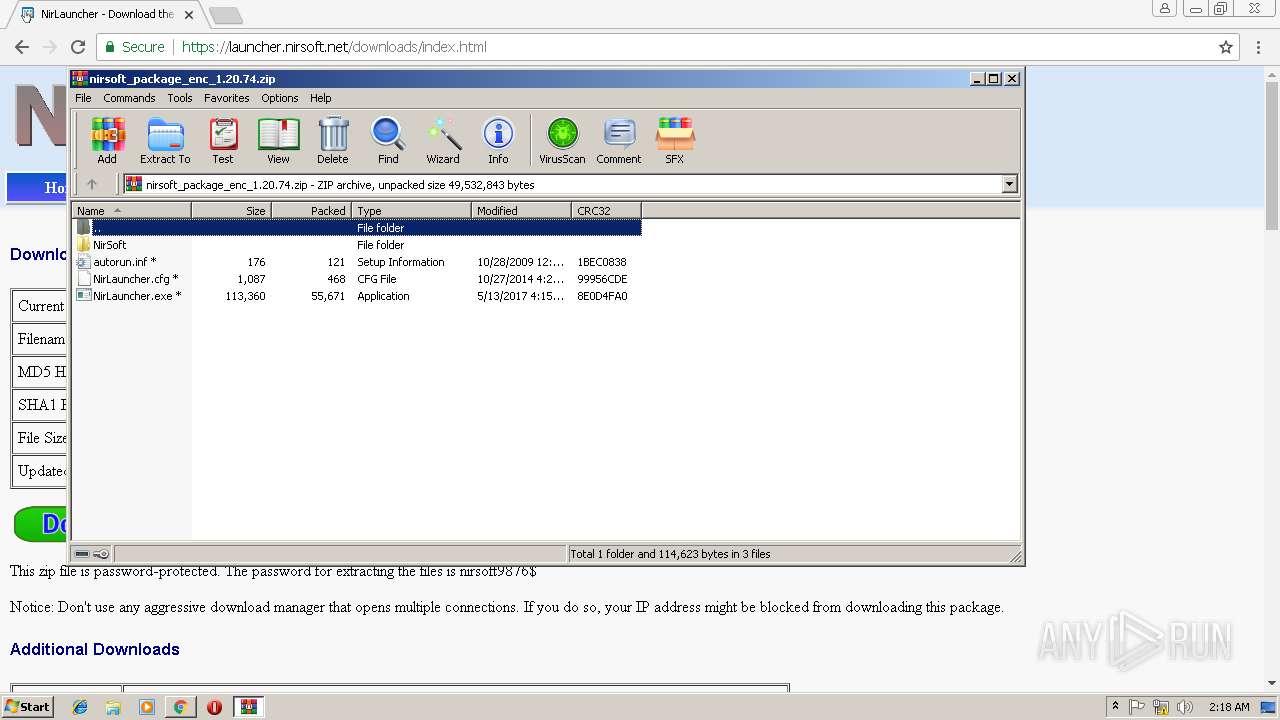Open the media player taskbar icon

click(147, 707)
